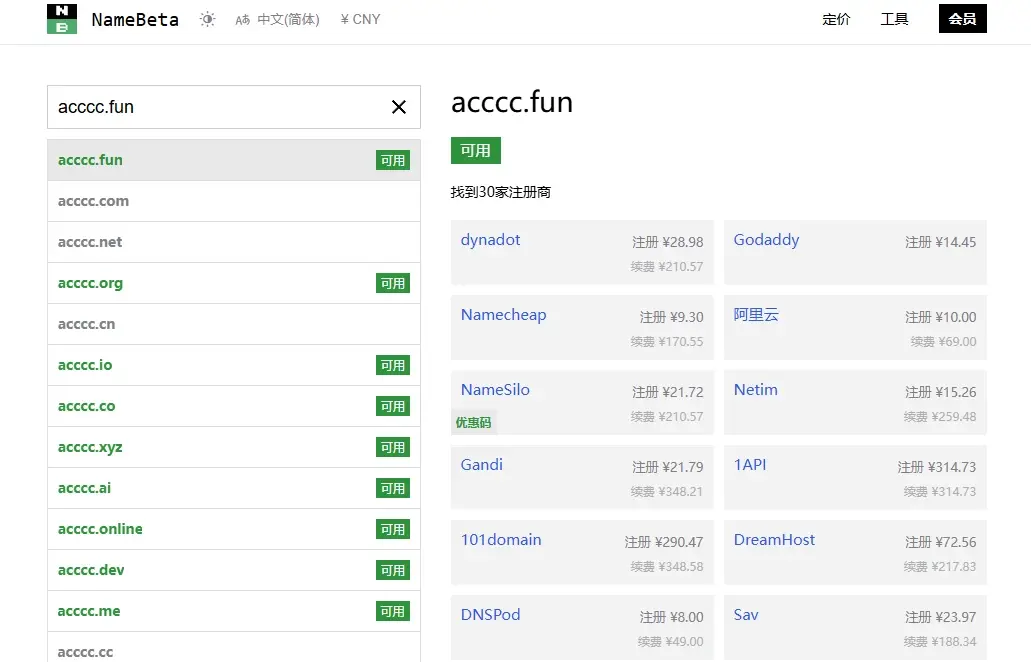Click the 续费 ¥348.21 renewal price for Gandi
Viewport: 1031px width, 662px height.
[667, 492]
